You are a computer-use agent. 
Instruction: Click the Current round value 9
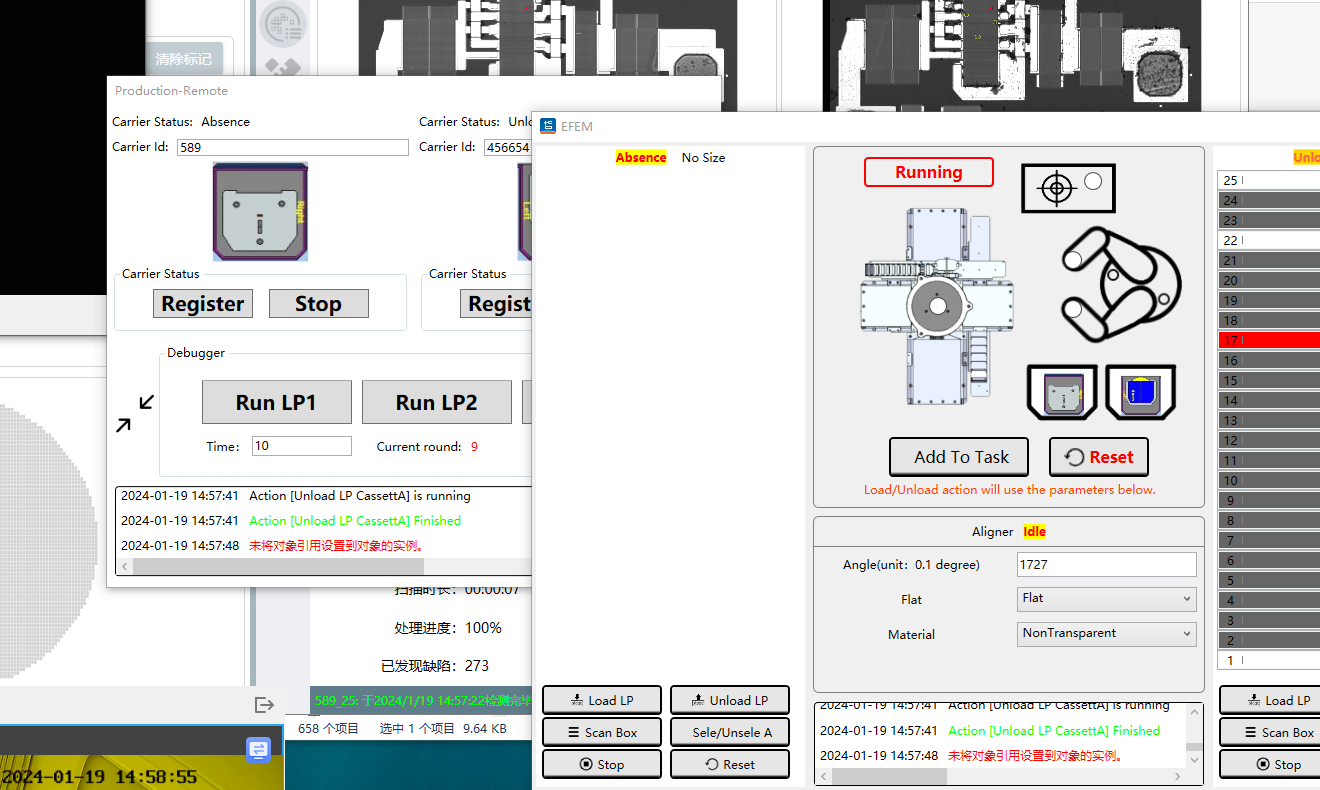tap(474, 447)
